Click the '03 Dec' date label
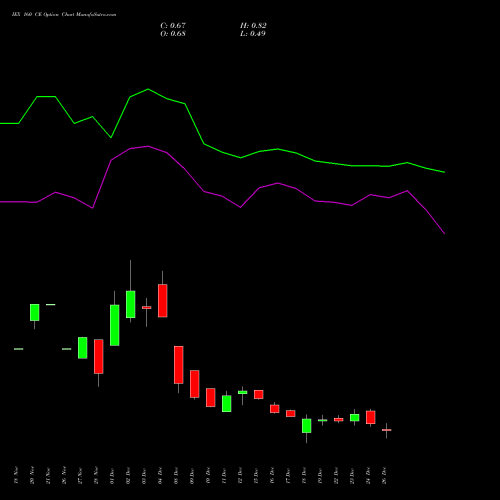The image size is (500, 500). 144,475
